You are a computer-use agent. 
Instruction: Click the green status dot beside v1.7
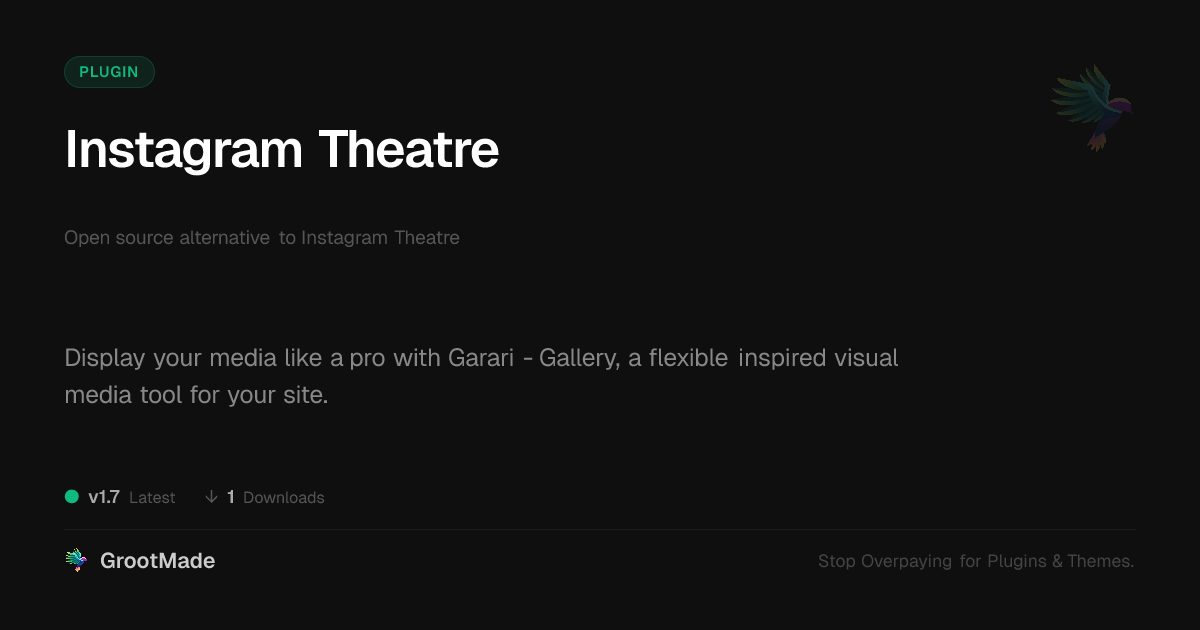pyautogui.click(x=72, y=497)
